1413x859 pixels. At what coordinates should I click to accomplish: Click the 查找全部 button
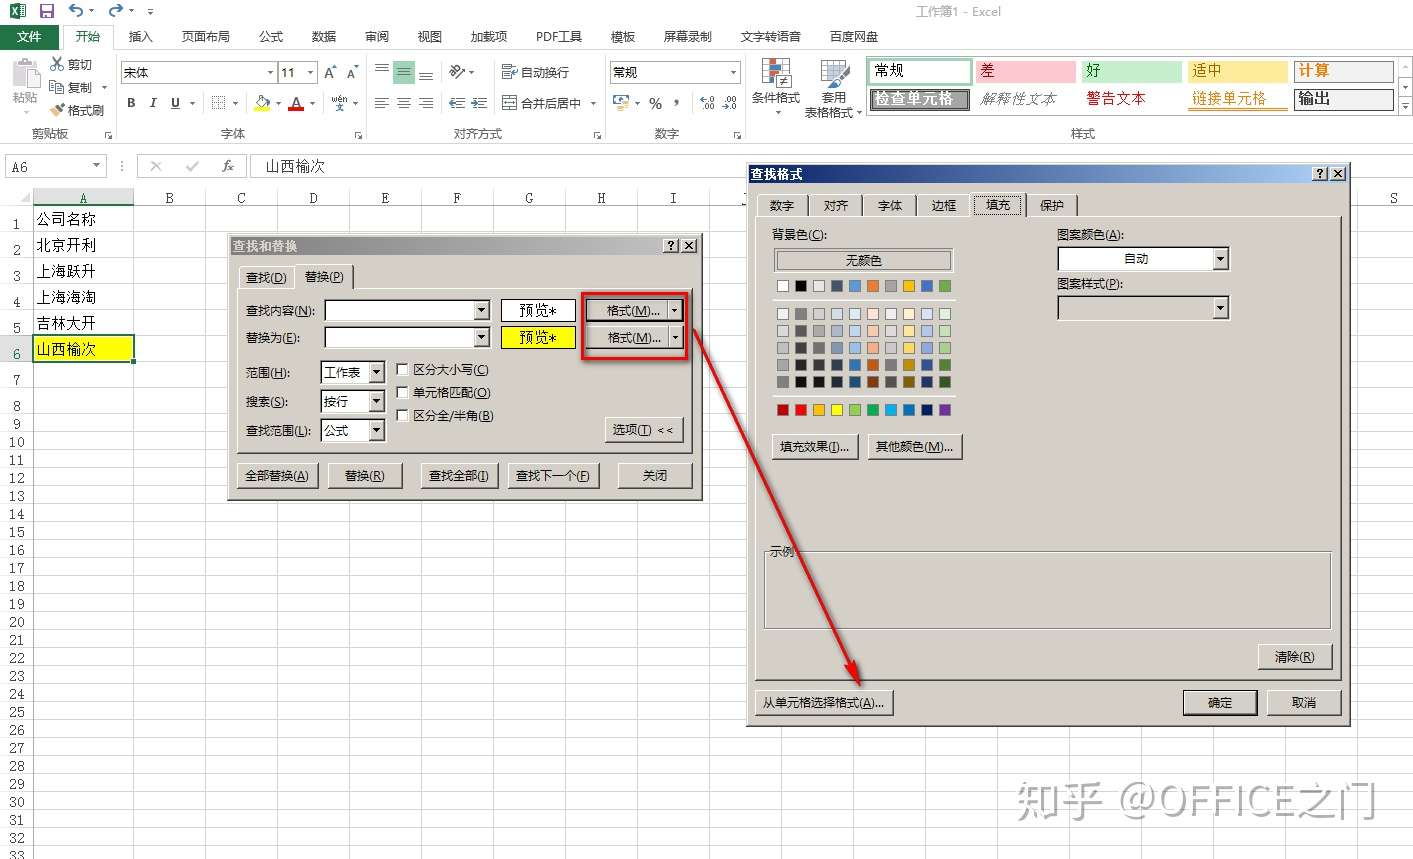click(458, 476)
